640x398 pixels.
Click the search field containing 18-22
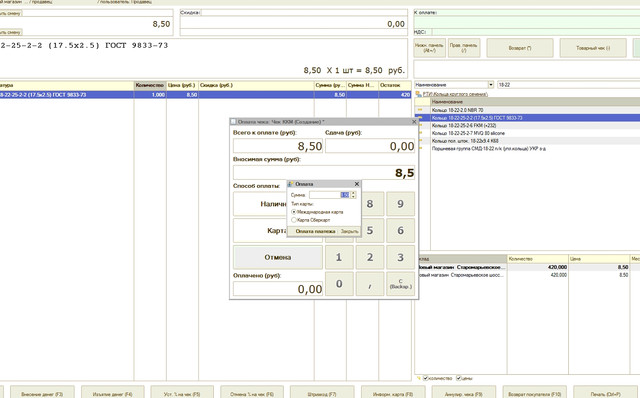569,84
